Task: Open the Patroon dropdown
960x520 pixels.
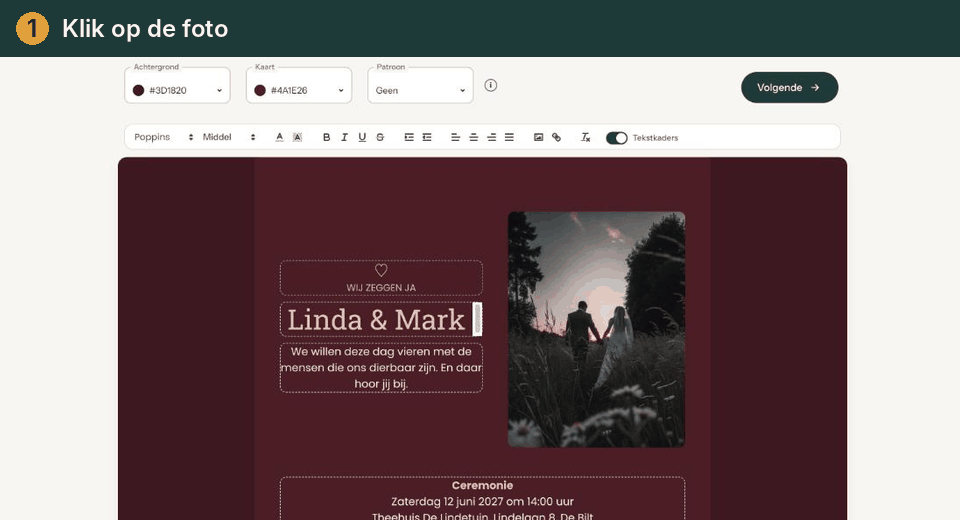Action: coord(421,85)
